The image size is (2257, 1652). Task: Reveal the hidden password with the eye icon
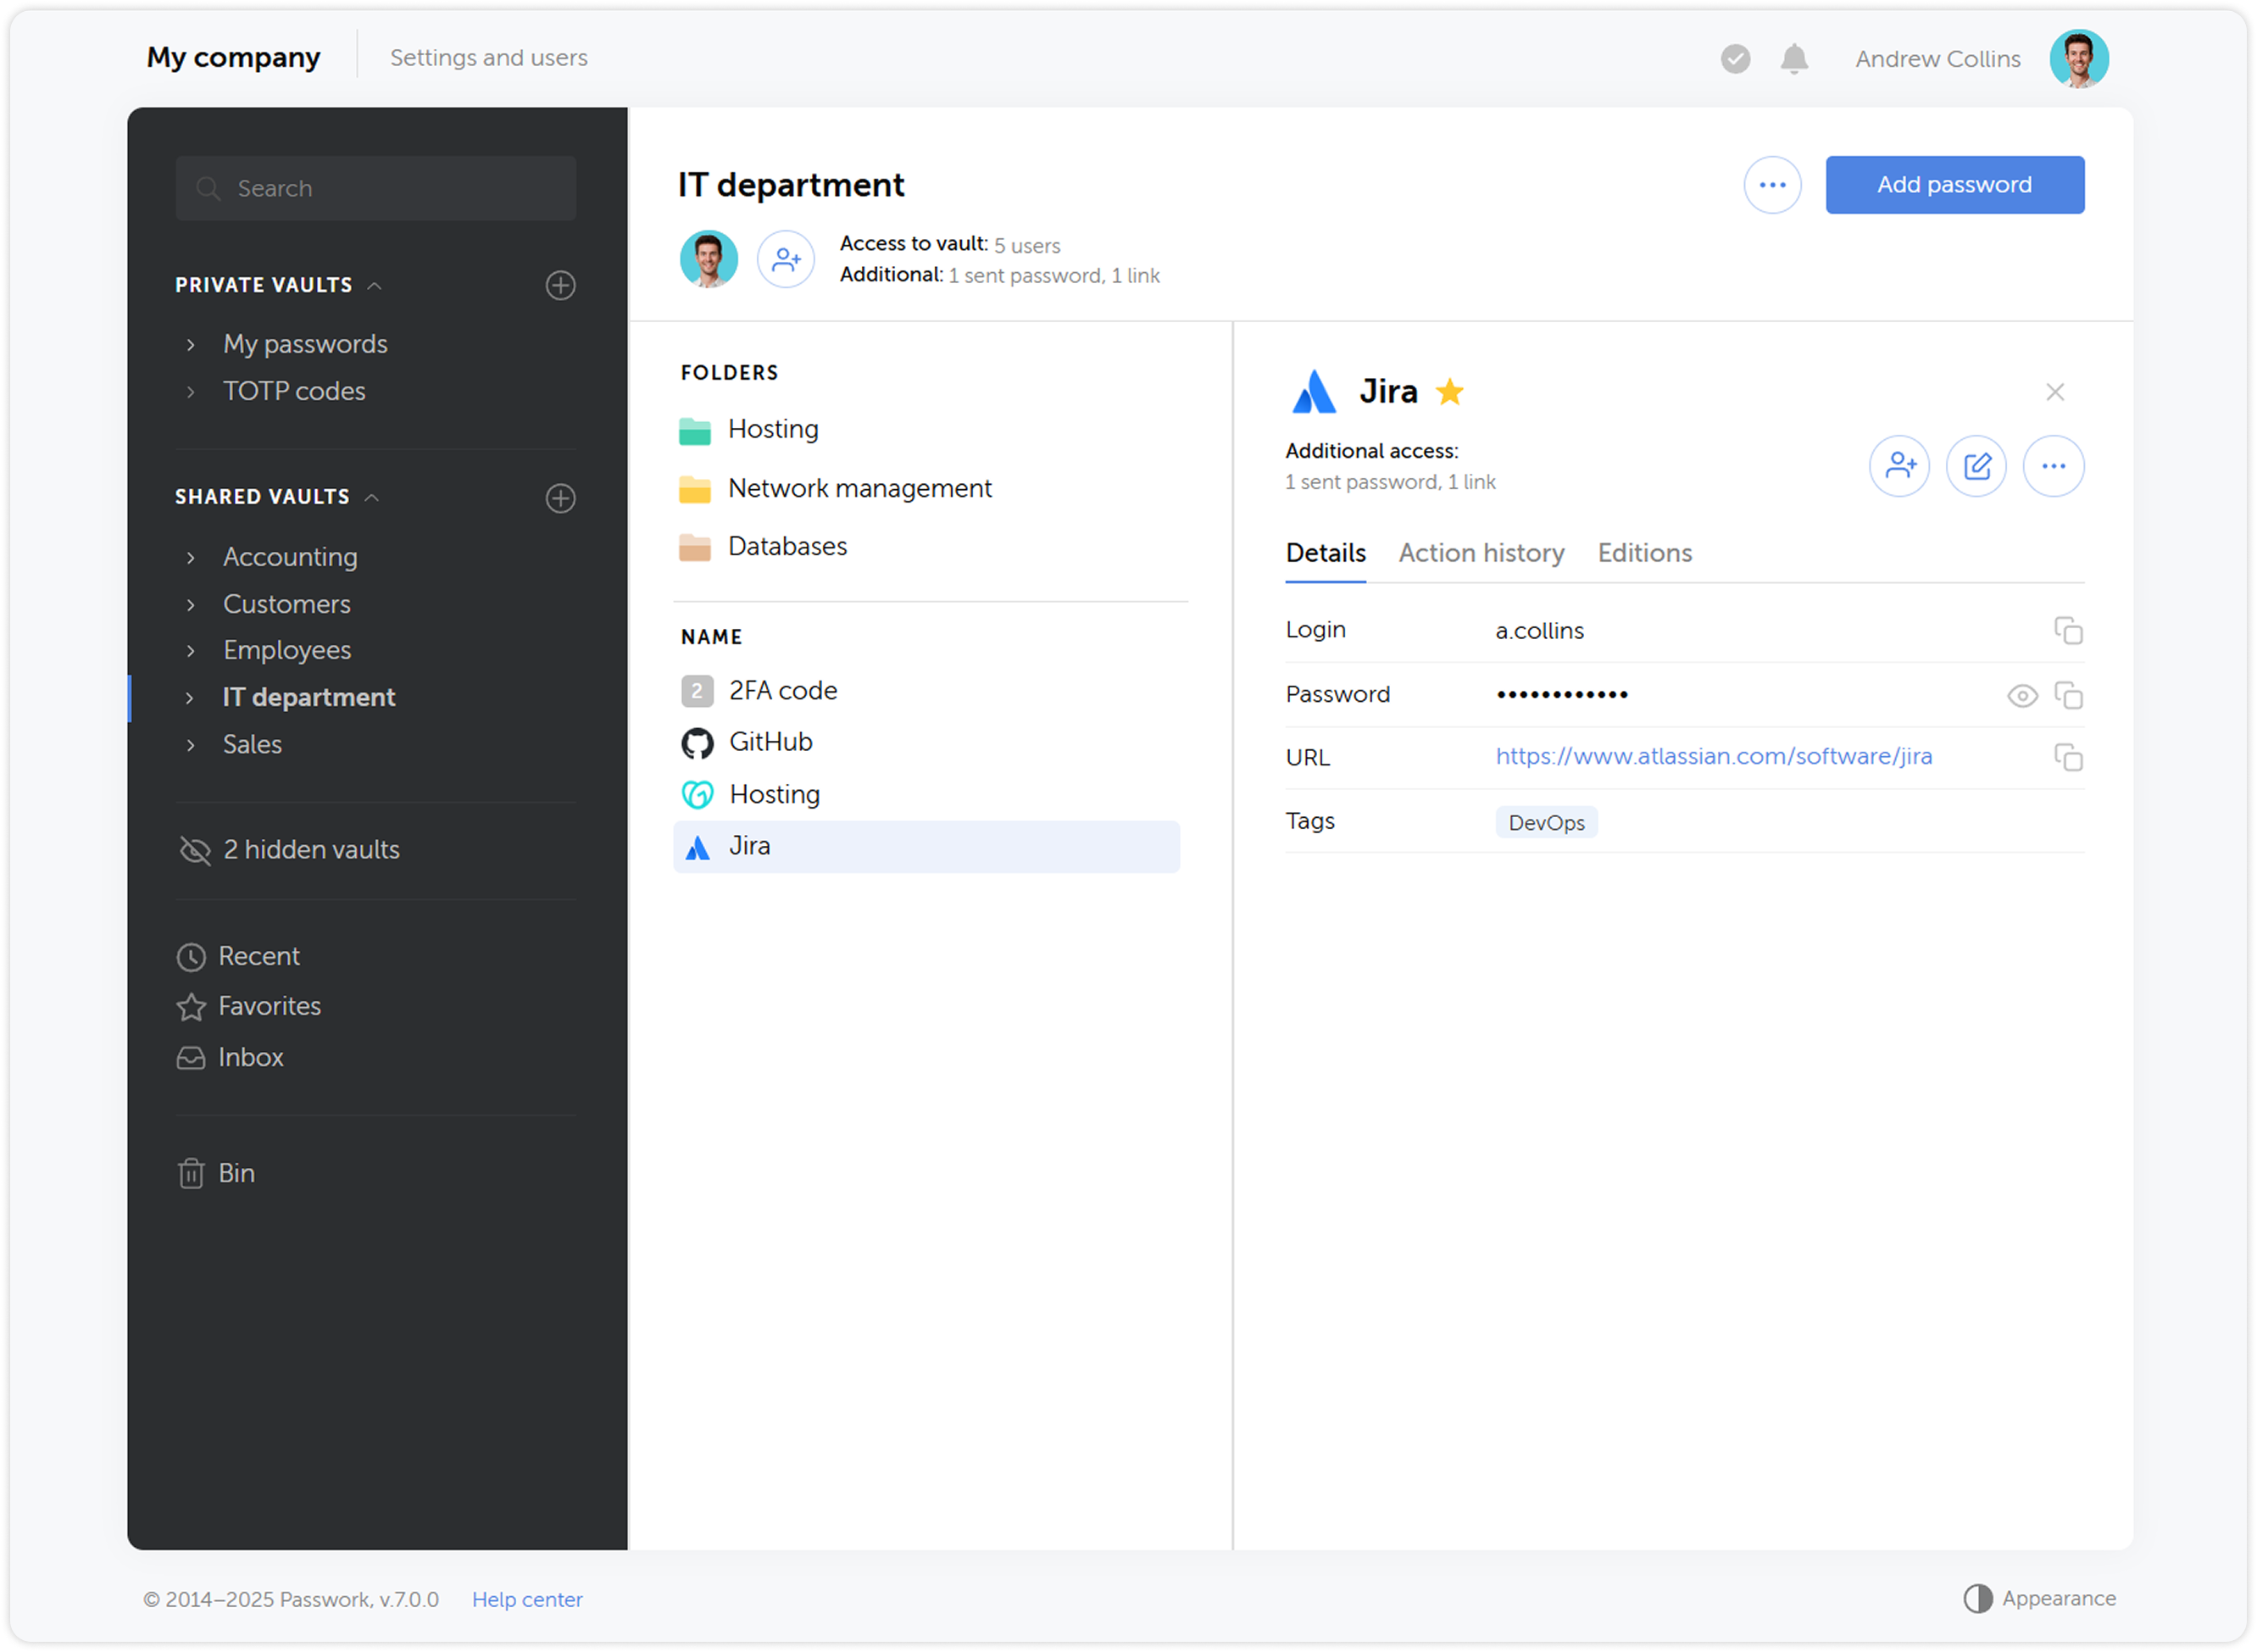tap(2022, 695)
